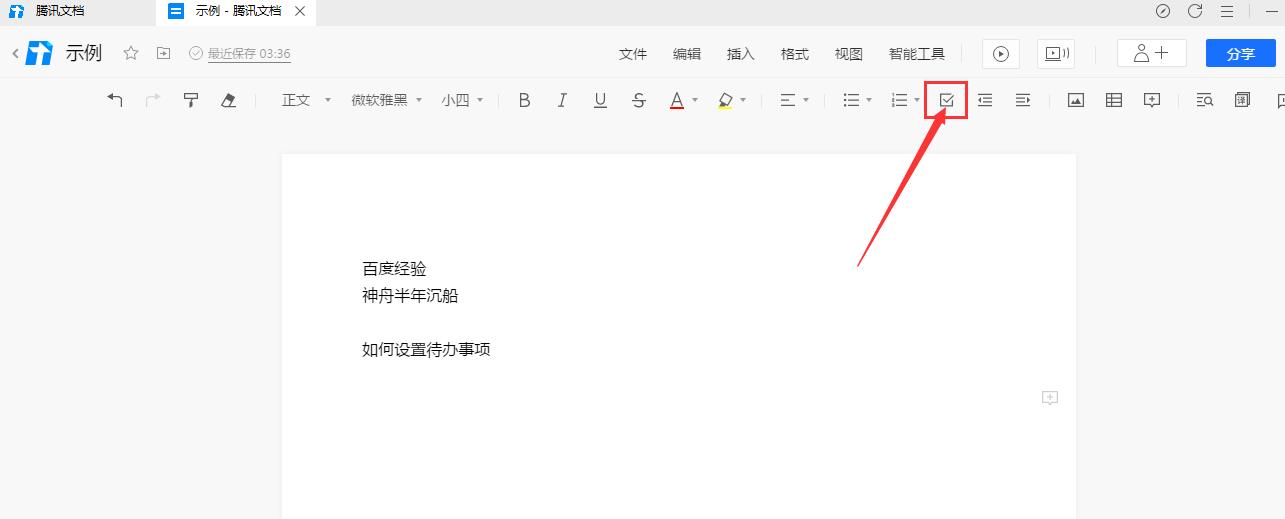Insert a numbered list

coord(899,100)
